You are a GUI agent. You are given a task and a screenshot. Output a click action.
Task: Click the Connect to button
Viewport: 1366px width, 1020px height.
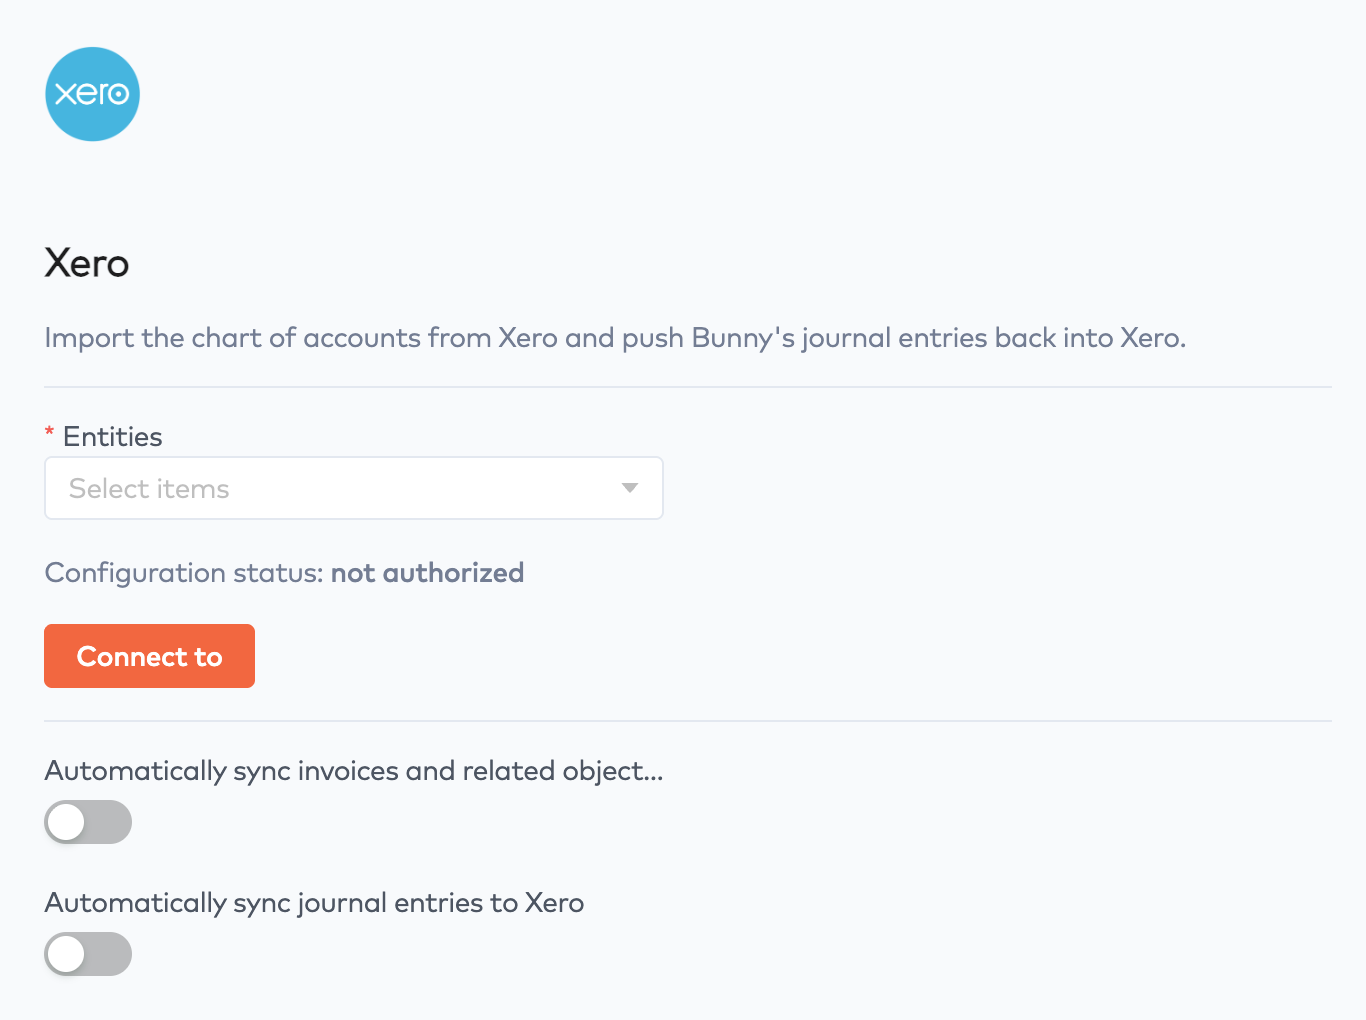(x=149, y=656)
